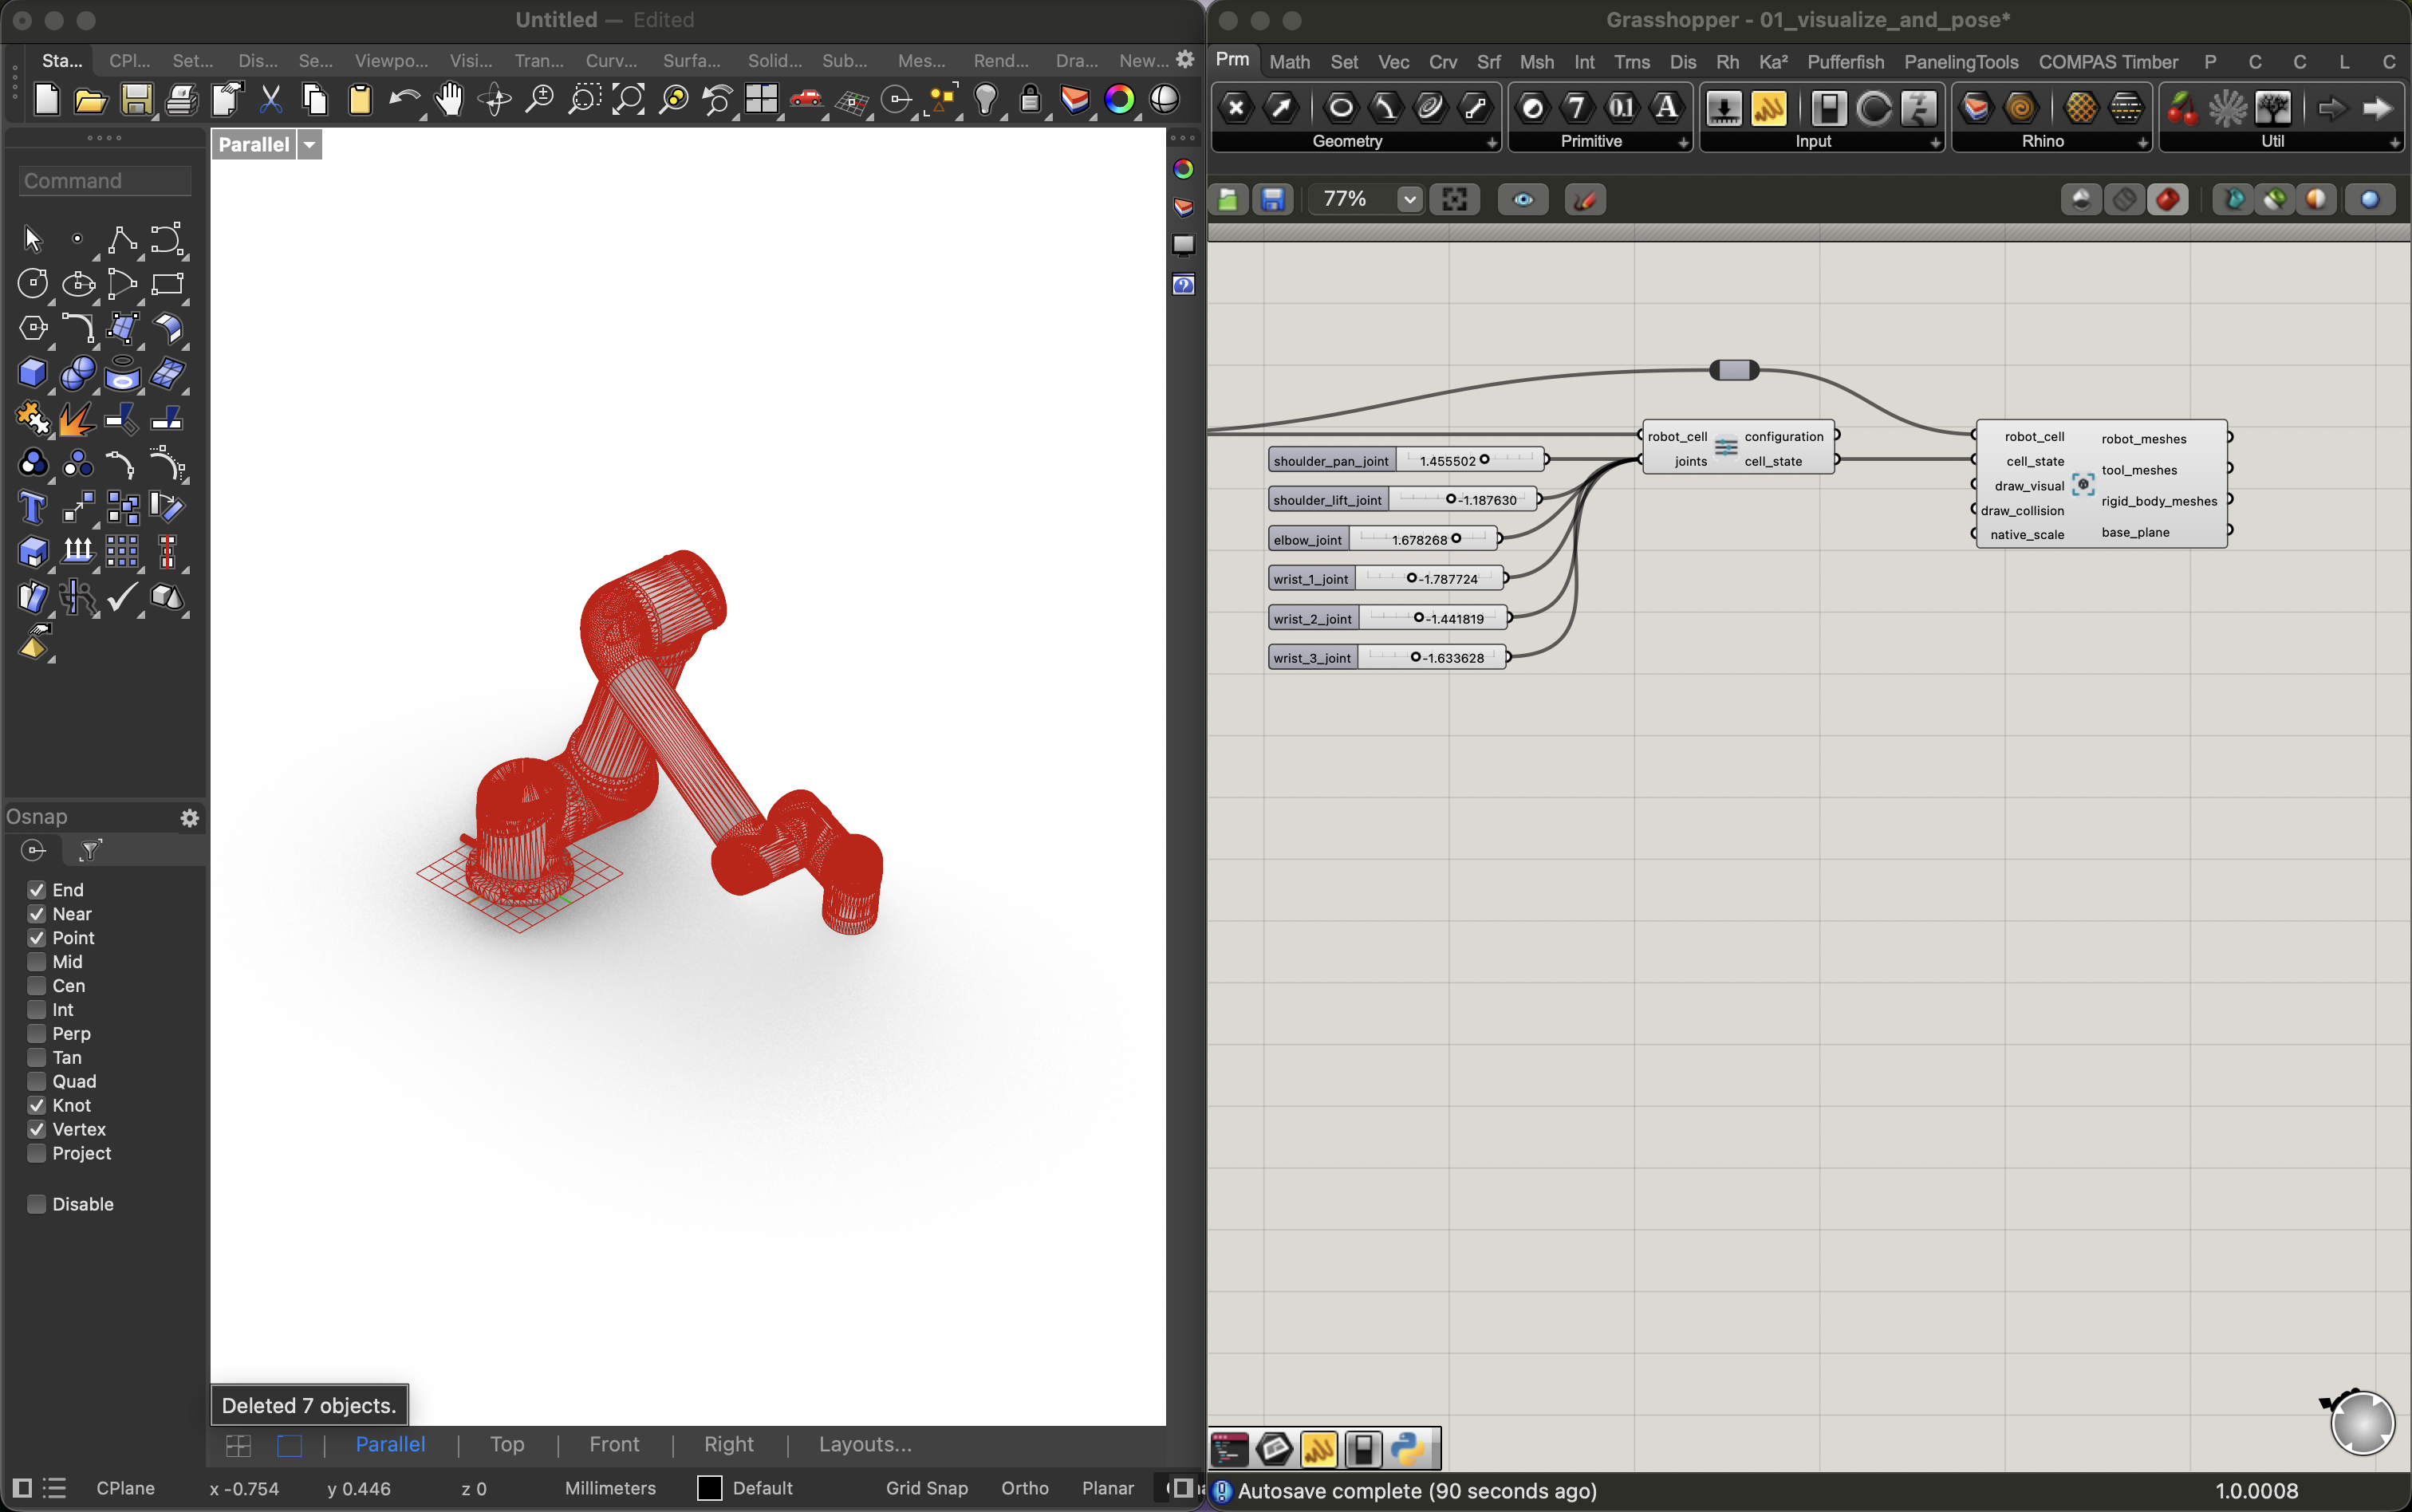Switch to the Math tab in Grasshopper
The image size is (2412, 1512).
(x=1289, y=62)
